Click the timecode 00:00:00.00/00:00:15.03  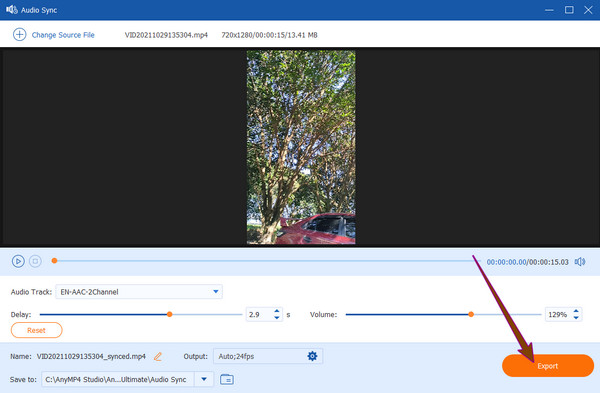tap(527, 262)
